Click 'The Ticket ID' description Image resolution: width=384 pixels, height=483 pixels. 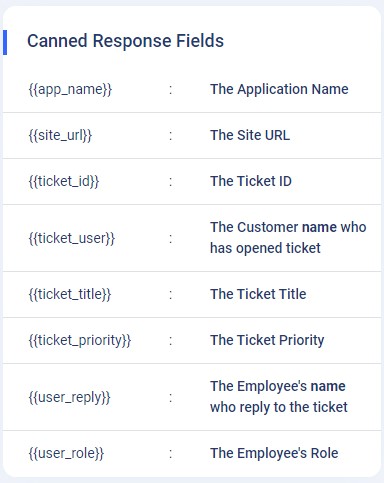pyautogui.click(x=251, y=181)
